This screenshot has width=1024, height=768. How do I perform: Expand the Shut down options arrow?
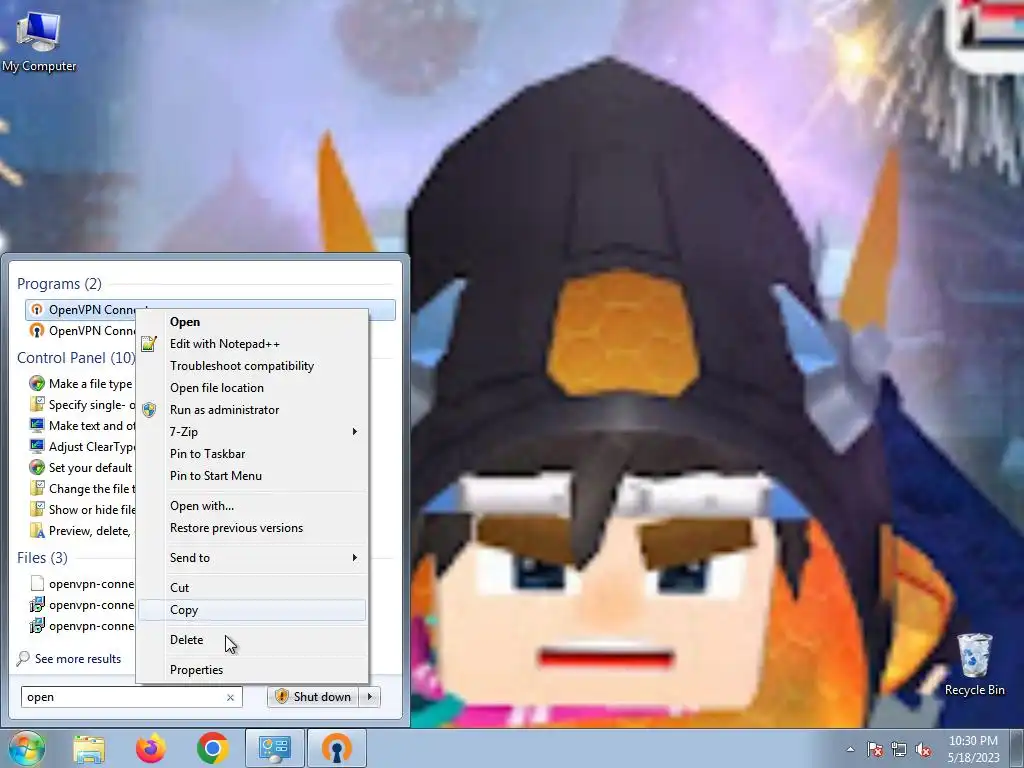pos(370,697)
